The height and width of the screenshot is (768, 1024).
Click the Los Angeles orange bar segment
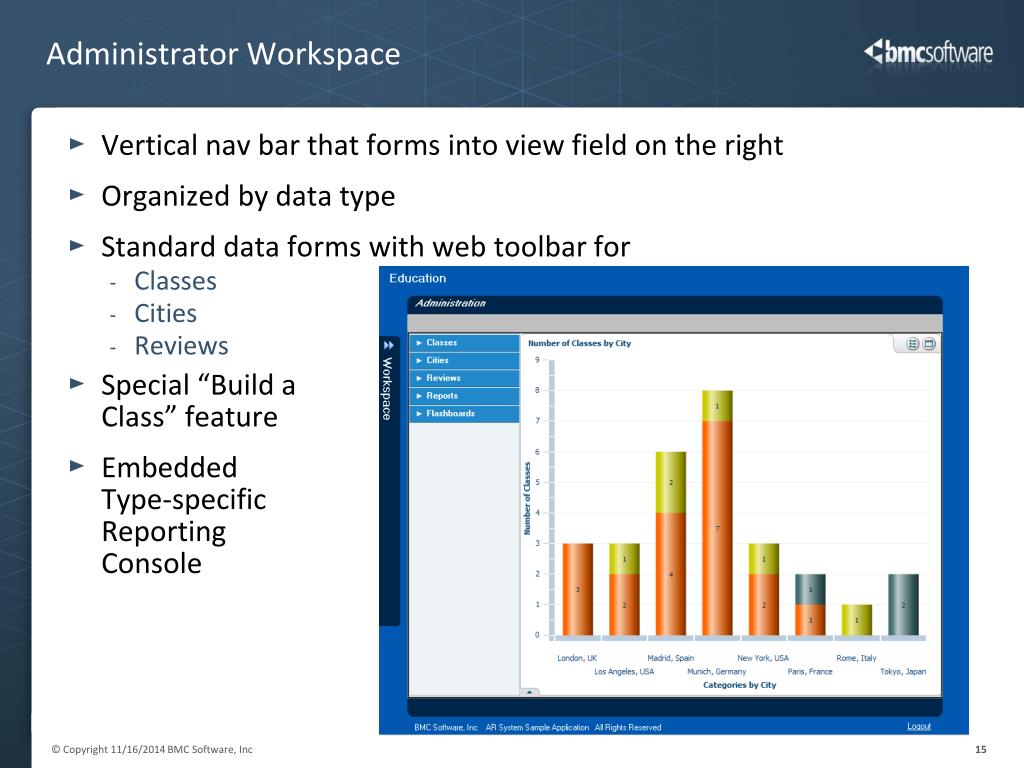(x=624, y=605)
